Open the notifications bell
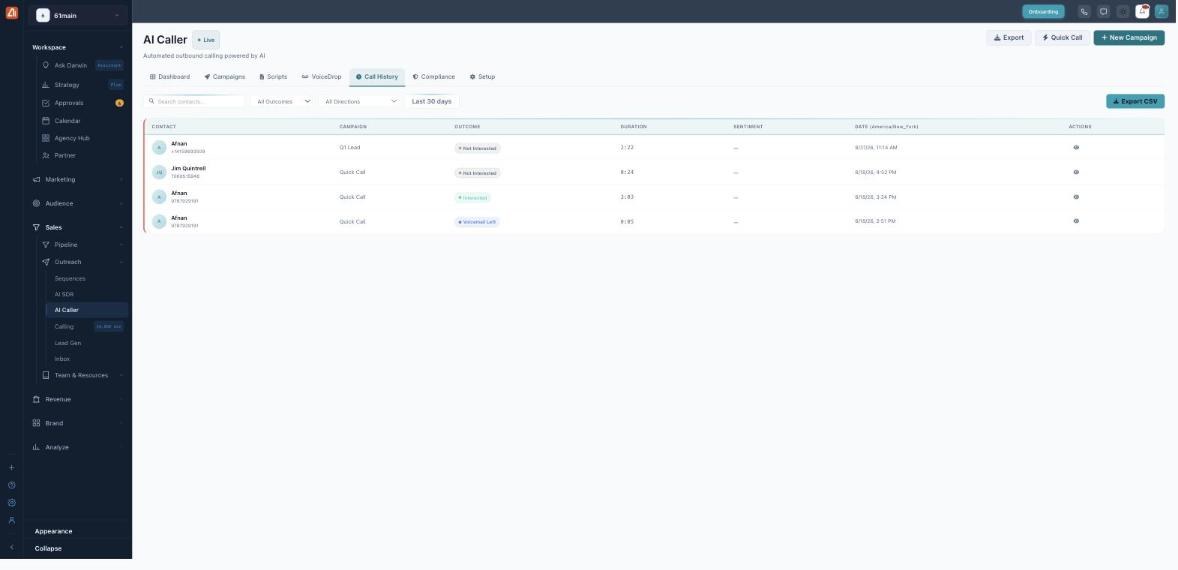 point(1142,11)
